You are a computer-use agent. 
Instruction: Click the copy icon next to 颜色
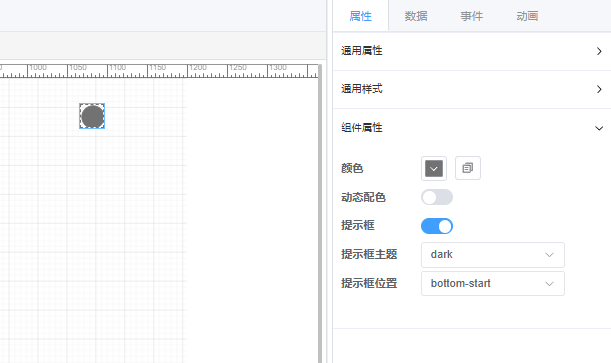click(468, 168)
